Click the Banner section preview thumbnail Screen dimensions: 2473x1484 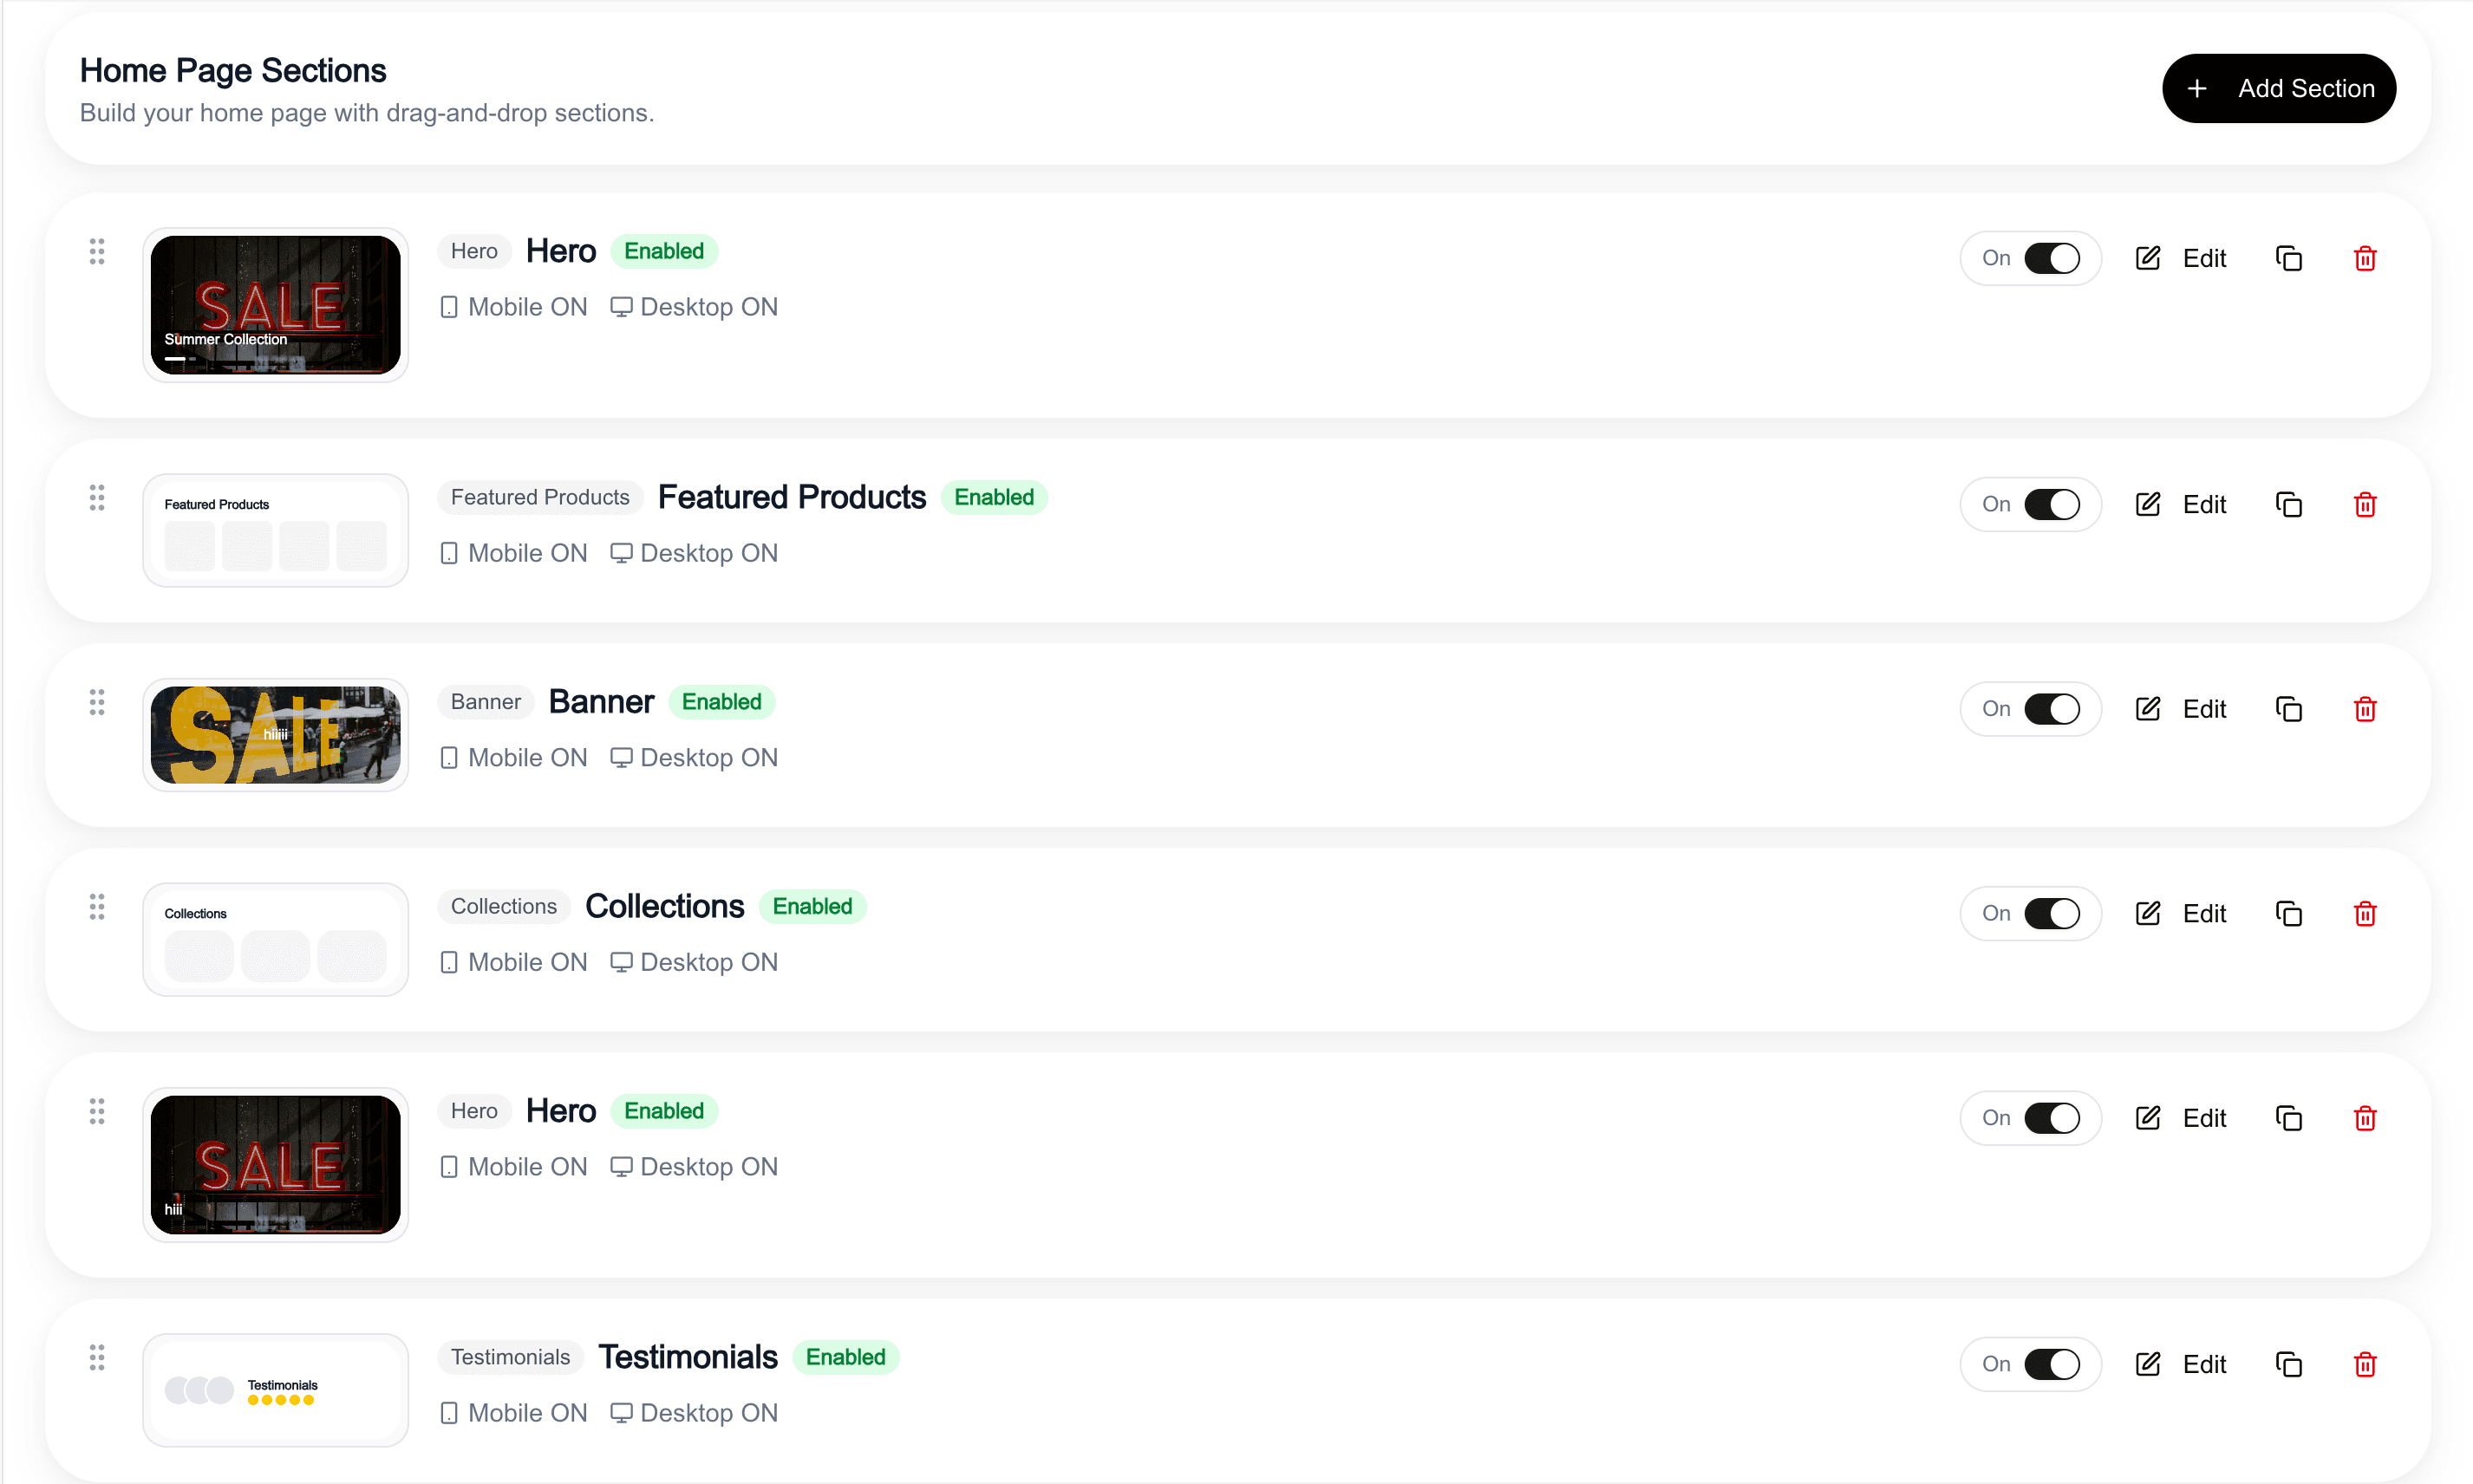point(275,735)
